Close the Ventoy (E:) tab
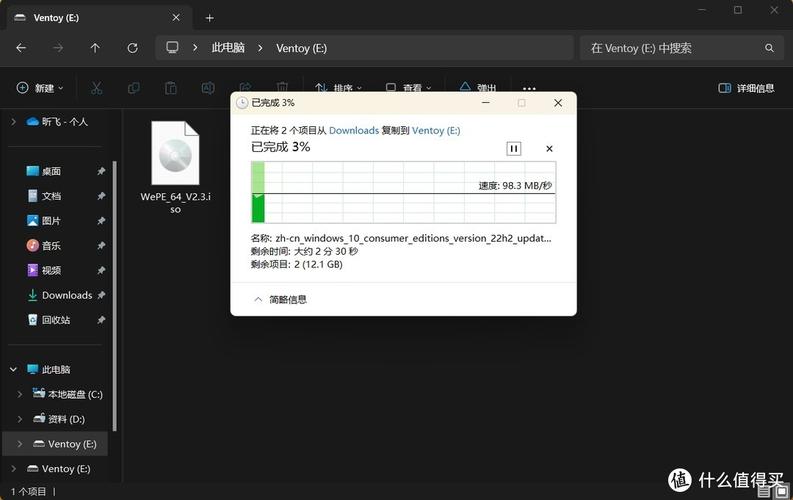Screen dimensions: 793x500 pyautogui.click(x=176, y=18)
